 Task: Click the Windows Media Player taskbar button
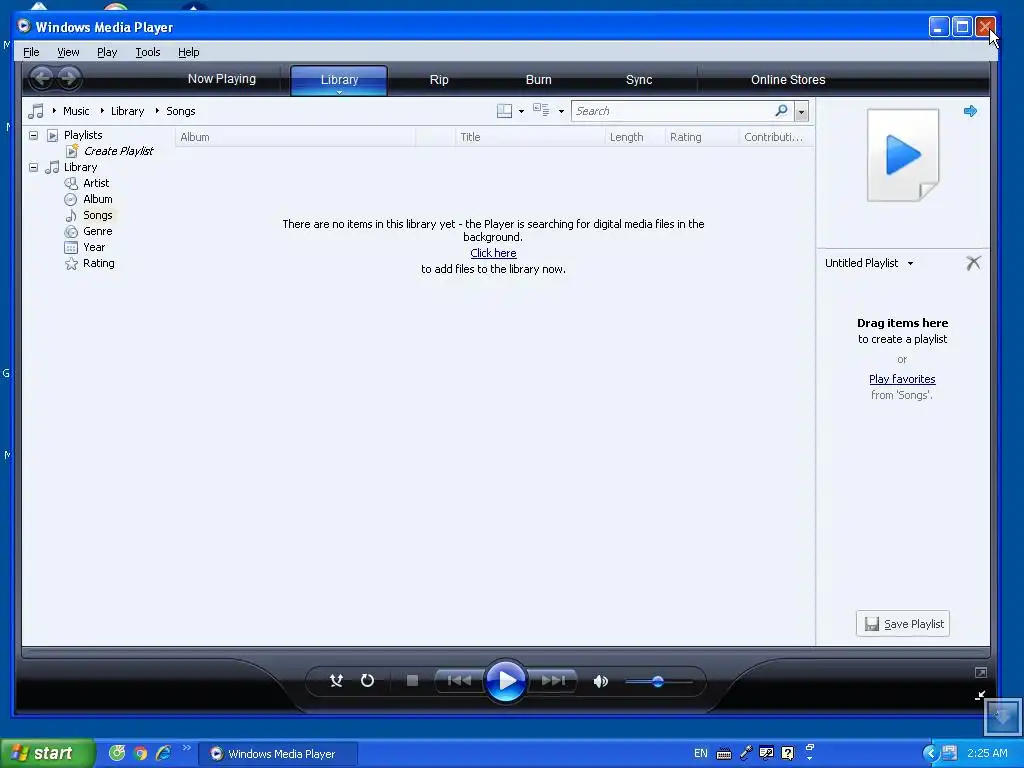tap(278, 754)
